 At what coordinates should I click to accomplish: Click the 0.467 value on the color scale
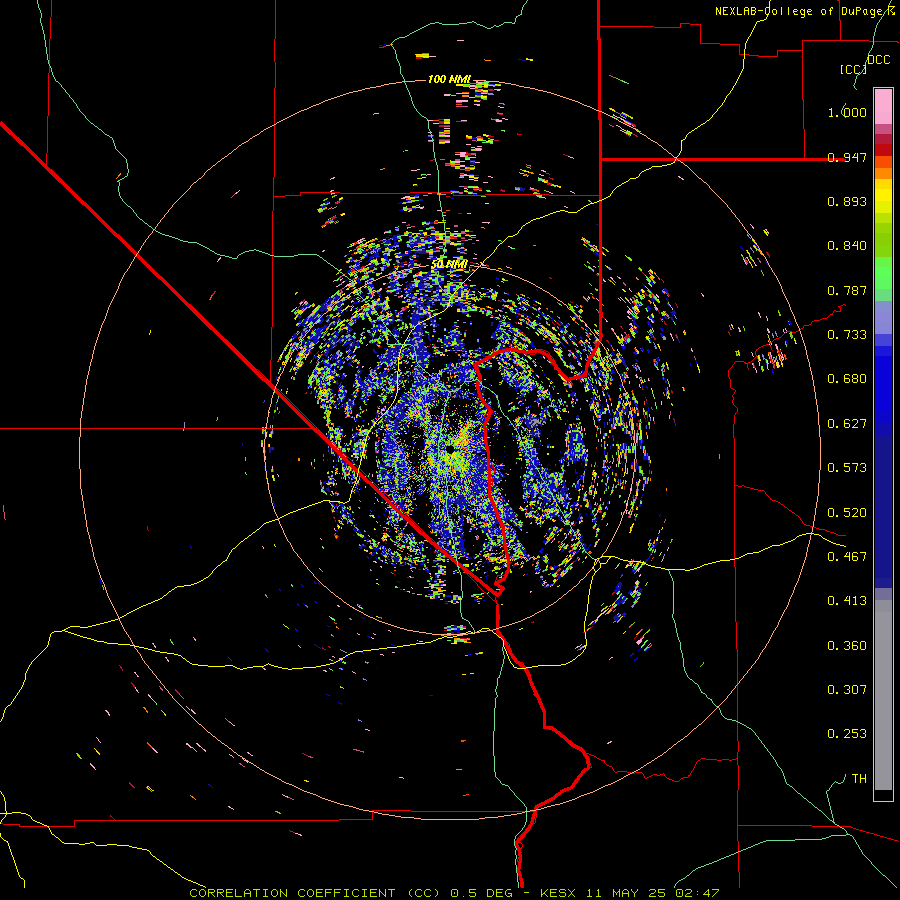point(847,557)
